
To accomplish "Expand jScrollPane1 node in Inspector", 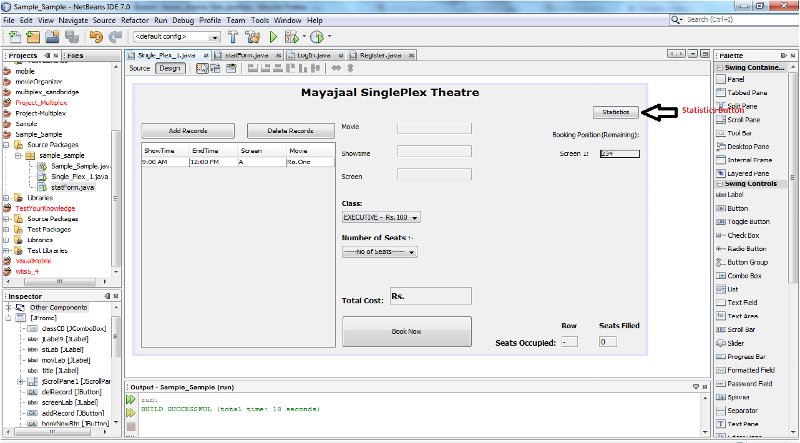I will [x=20, y=383].
